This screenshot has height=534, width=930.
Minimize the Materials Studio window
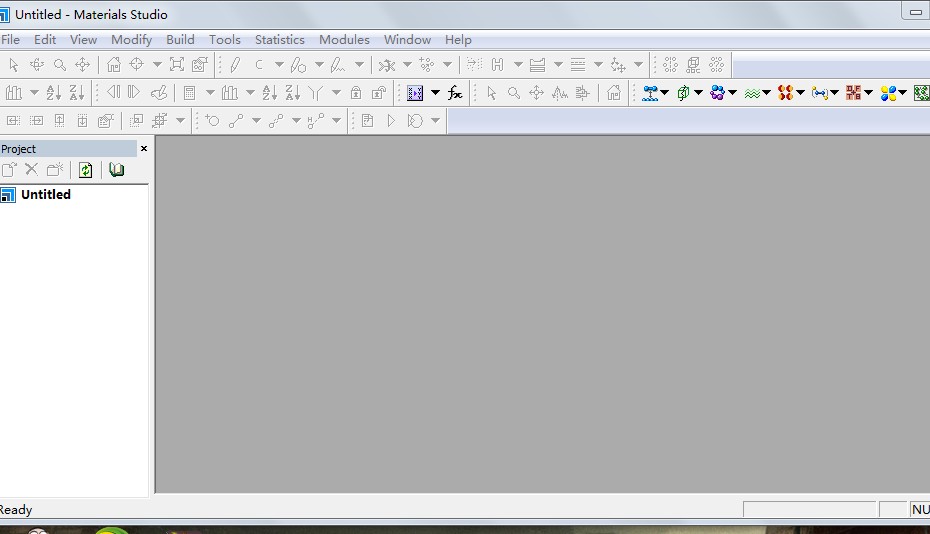[x=916, y=12]
